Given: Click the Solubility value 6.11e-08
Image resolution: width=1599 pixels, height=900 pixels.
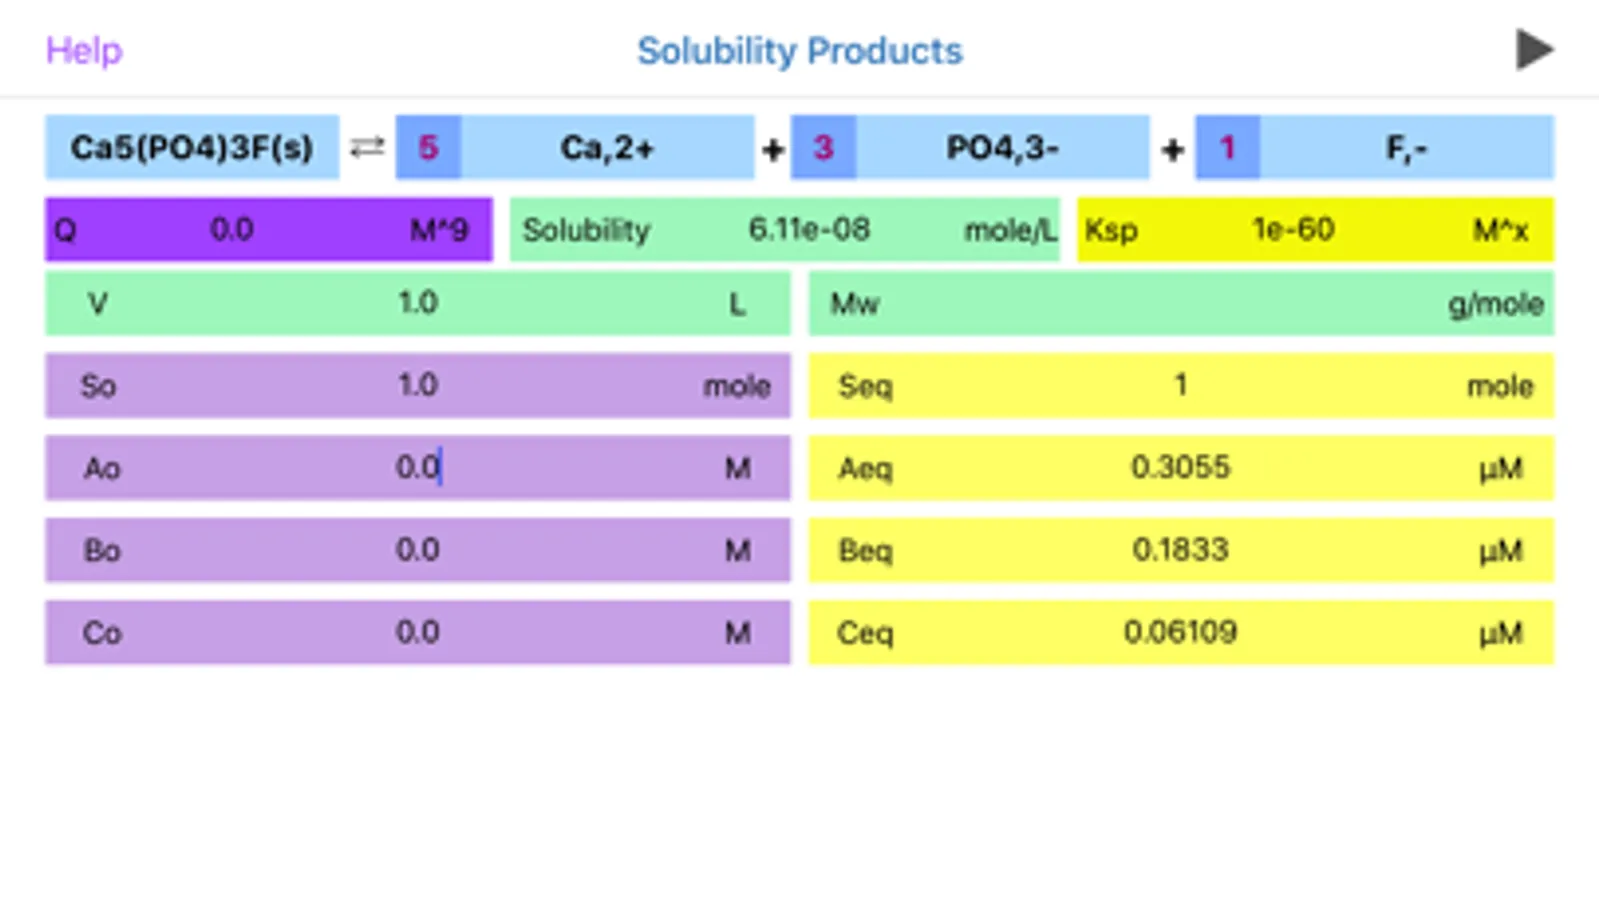Looking at the screenshot, I should [809, 230].
